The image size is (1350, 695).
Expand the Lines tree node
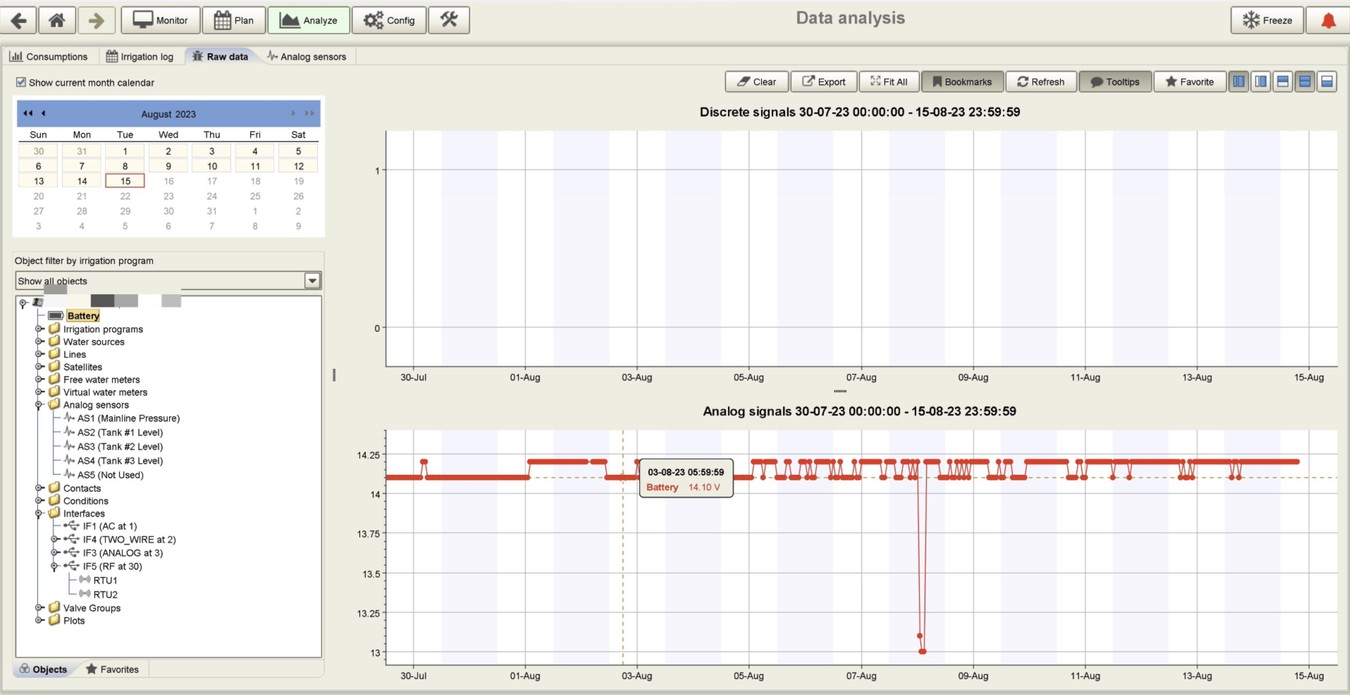[39, 354]
